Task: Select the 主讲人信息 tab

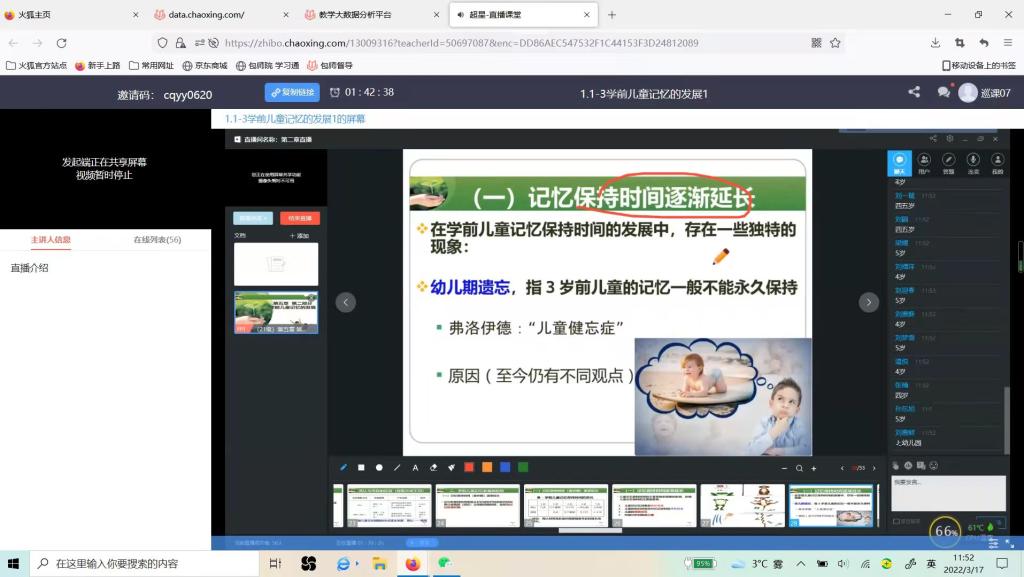Action: tap(51, 240)
